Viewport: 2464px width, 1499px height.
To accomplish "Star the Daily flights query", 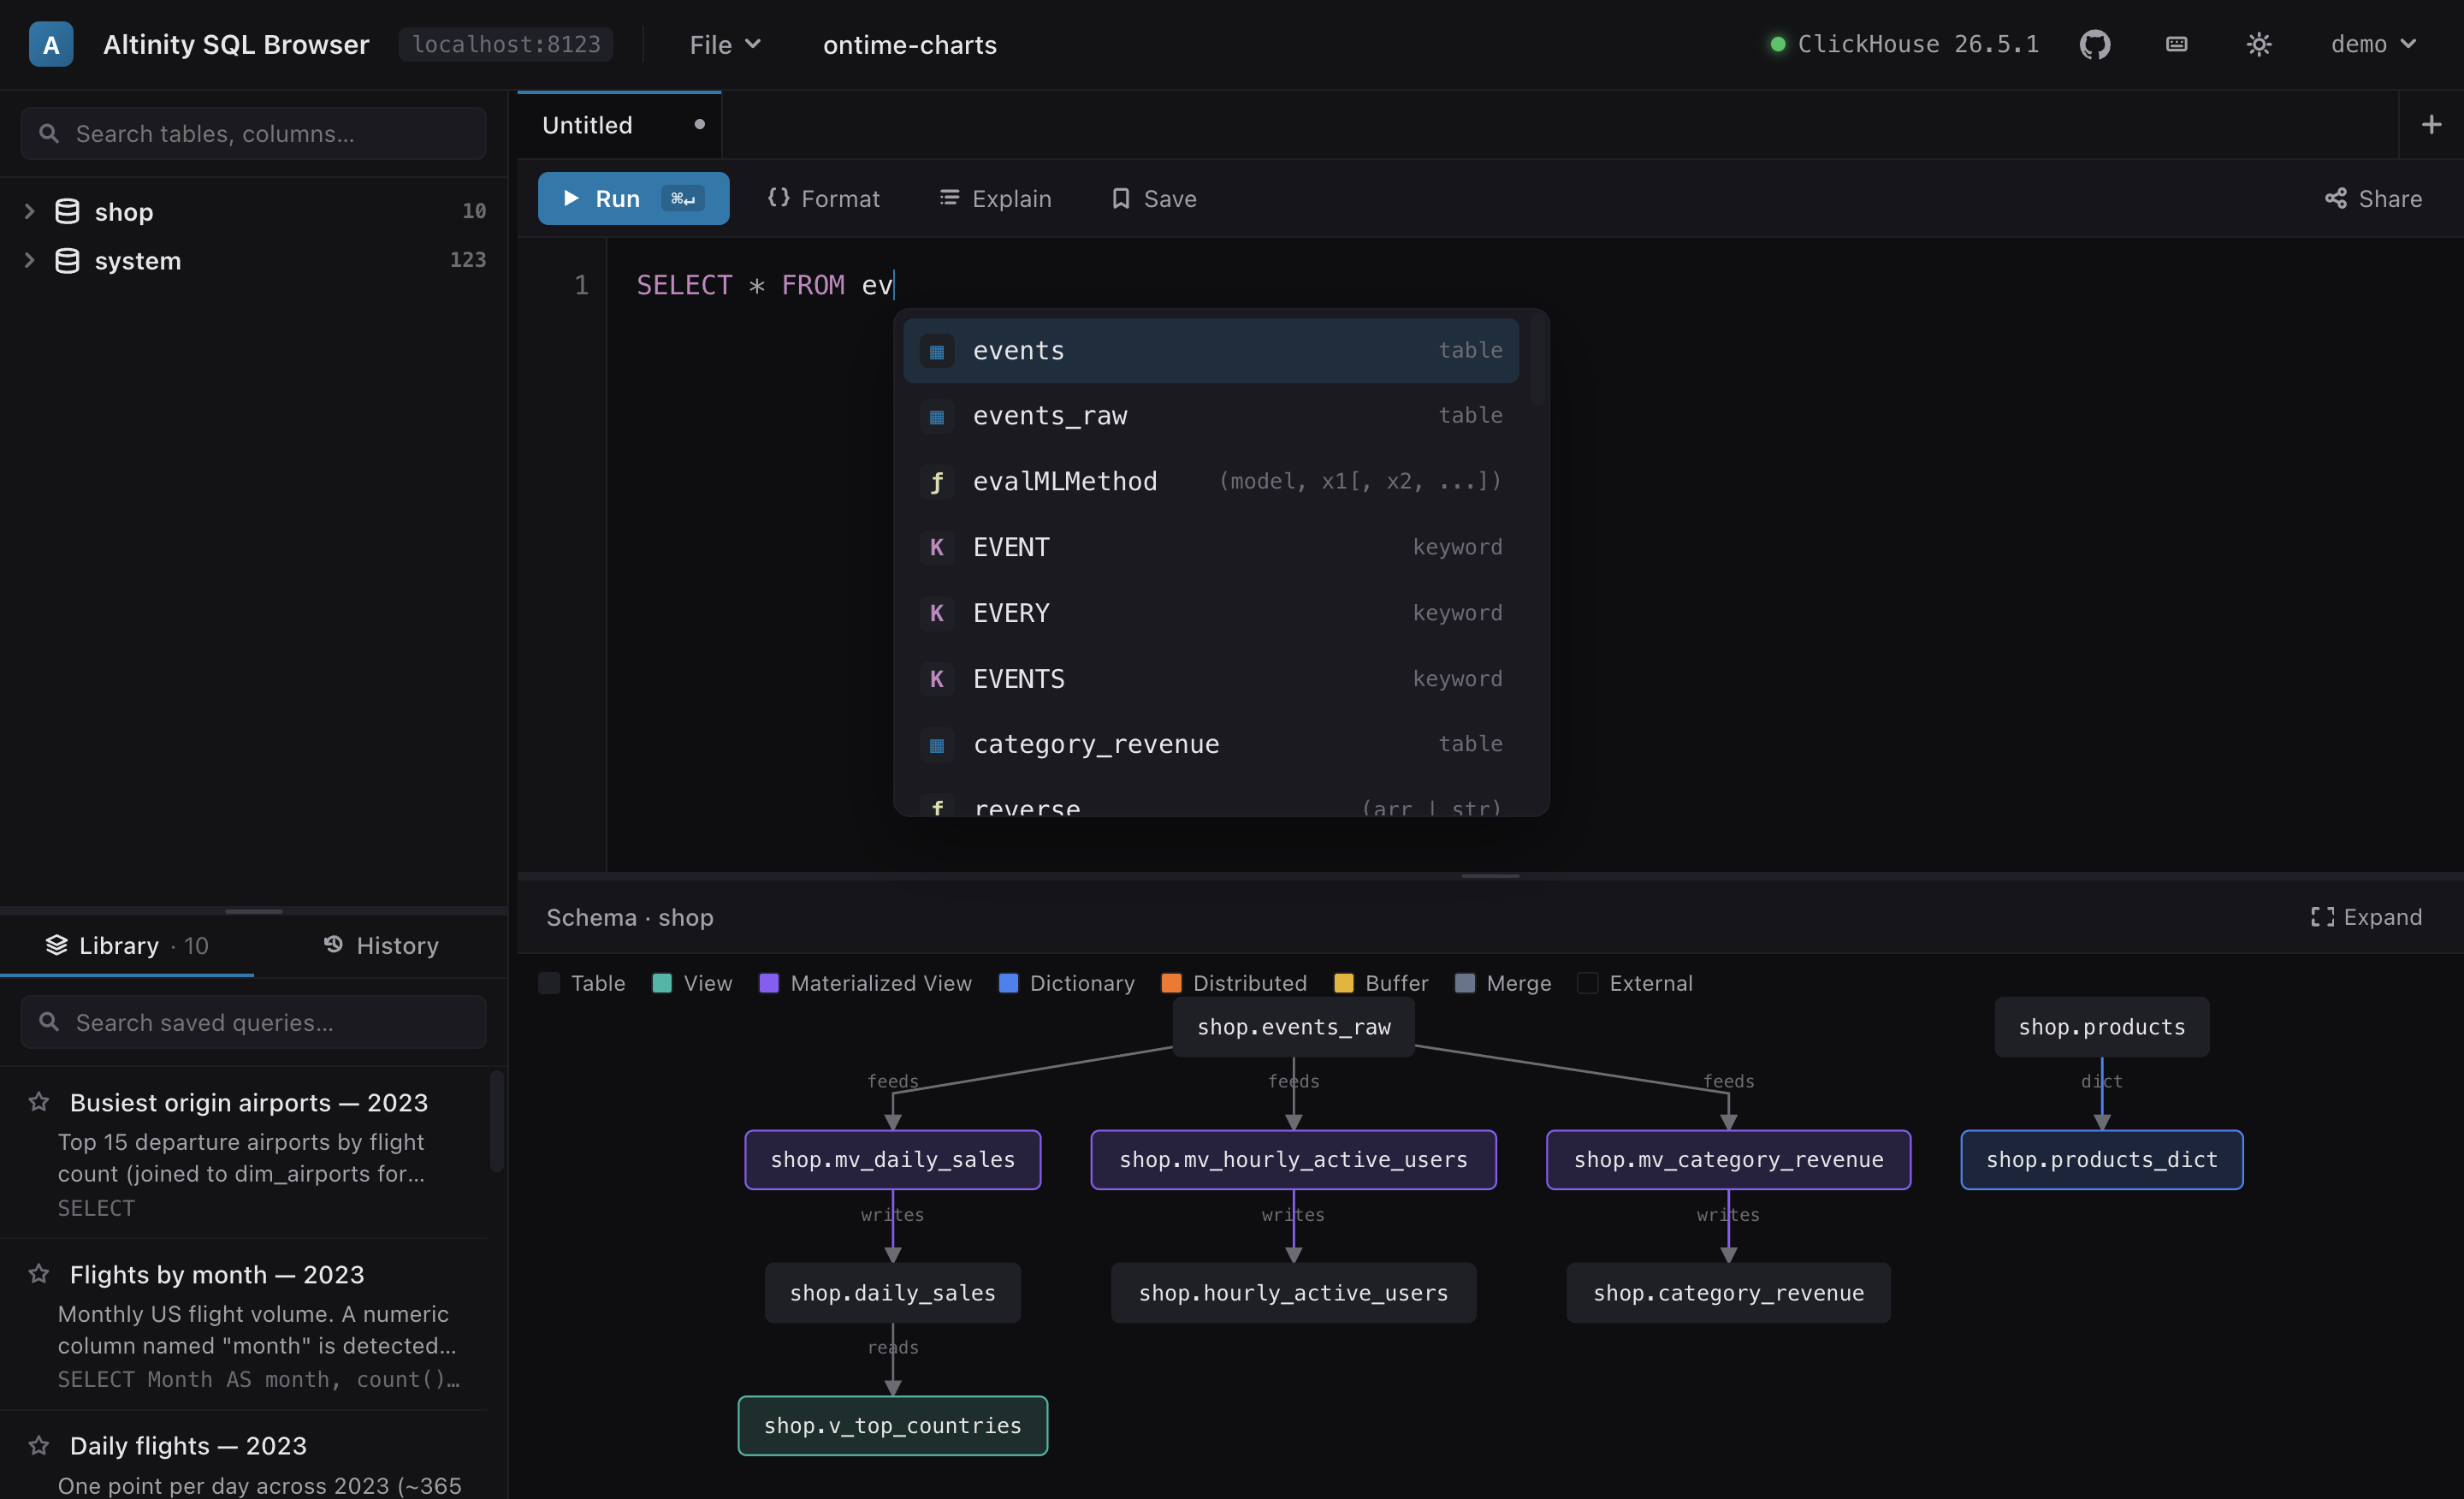I will click(x=39, y=1444).
